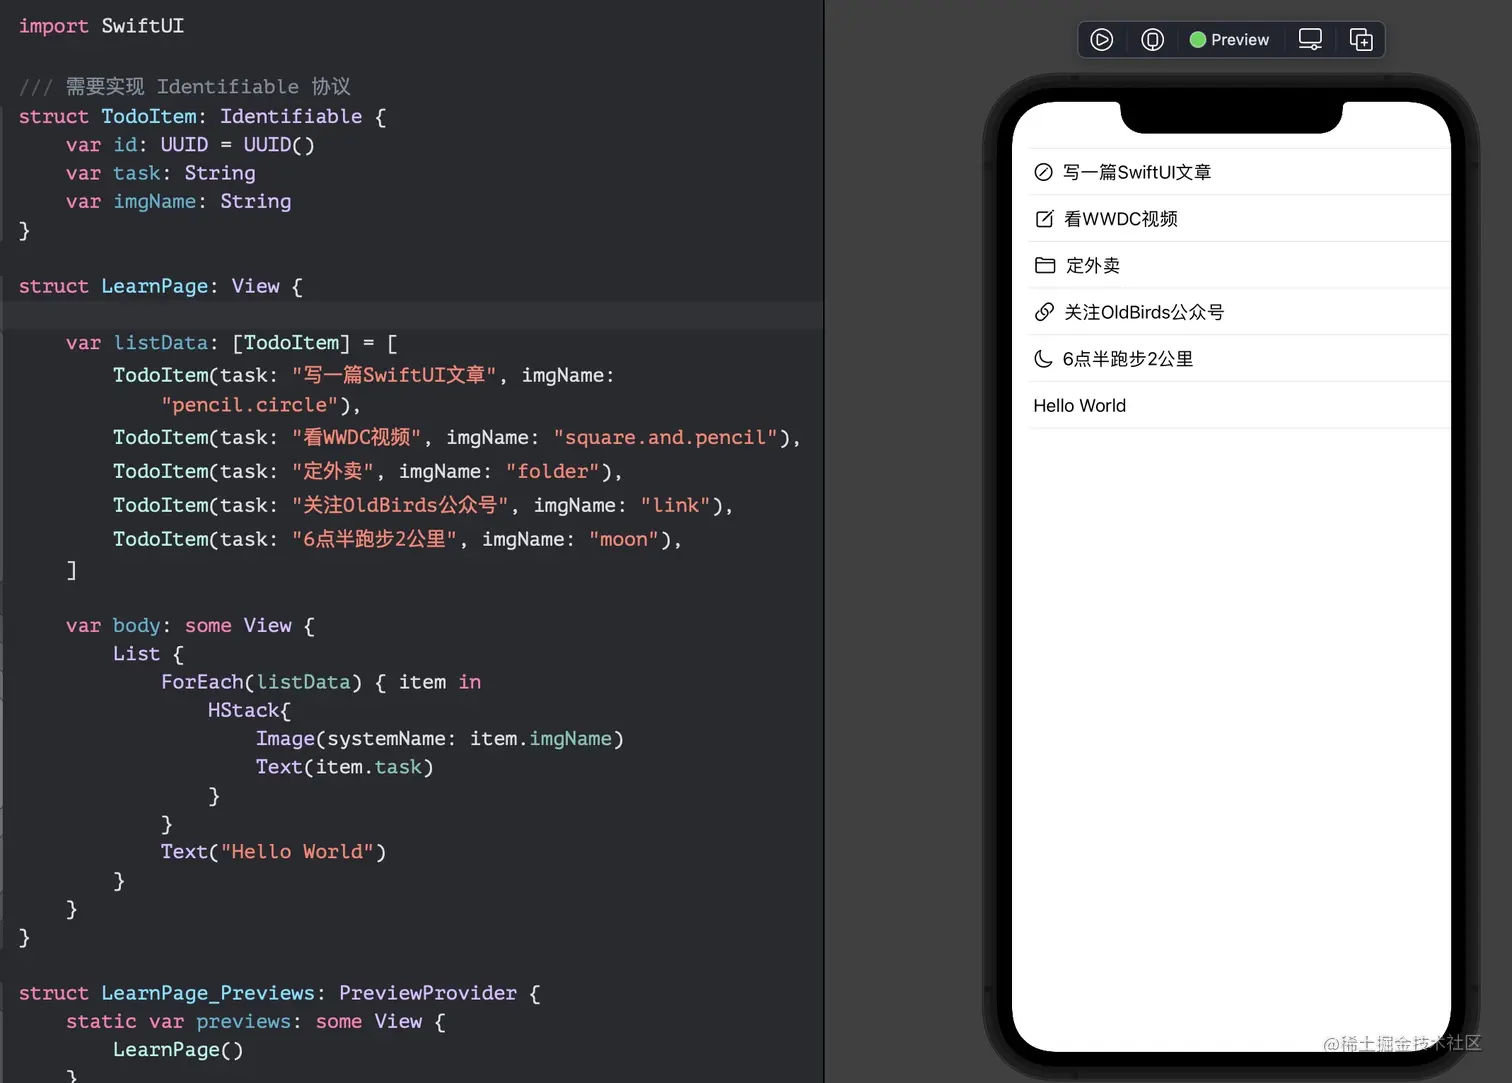Click HStack in the code editor
Viewport: 1512px width, 1083px height.
pyautogui.click(x=244, y=710)
